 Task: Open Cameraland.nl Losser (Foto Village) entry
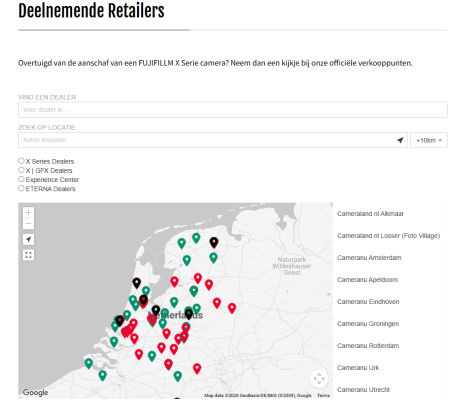click(x=388, y=236)
